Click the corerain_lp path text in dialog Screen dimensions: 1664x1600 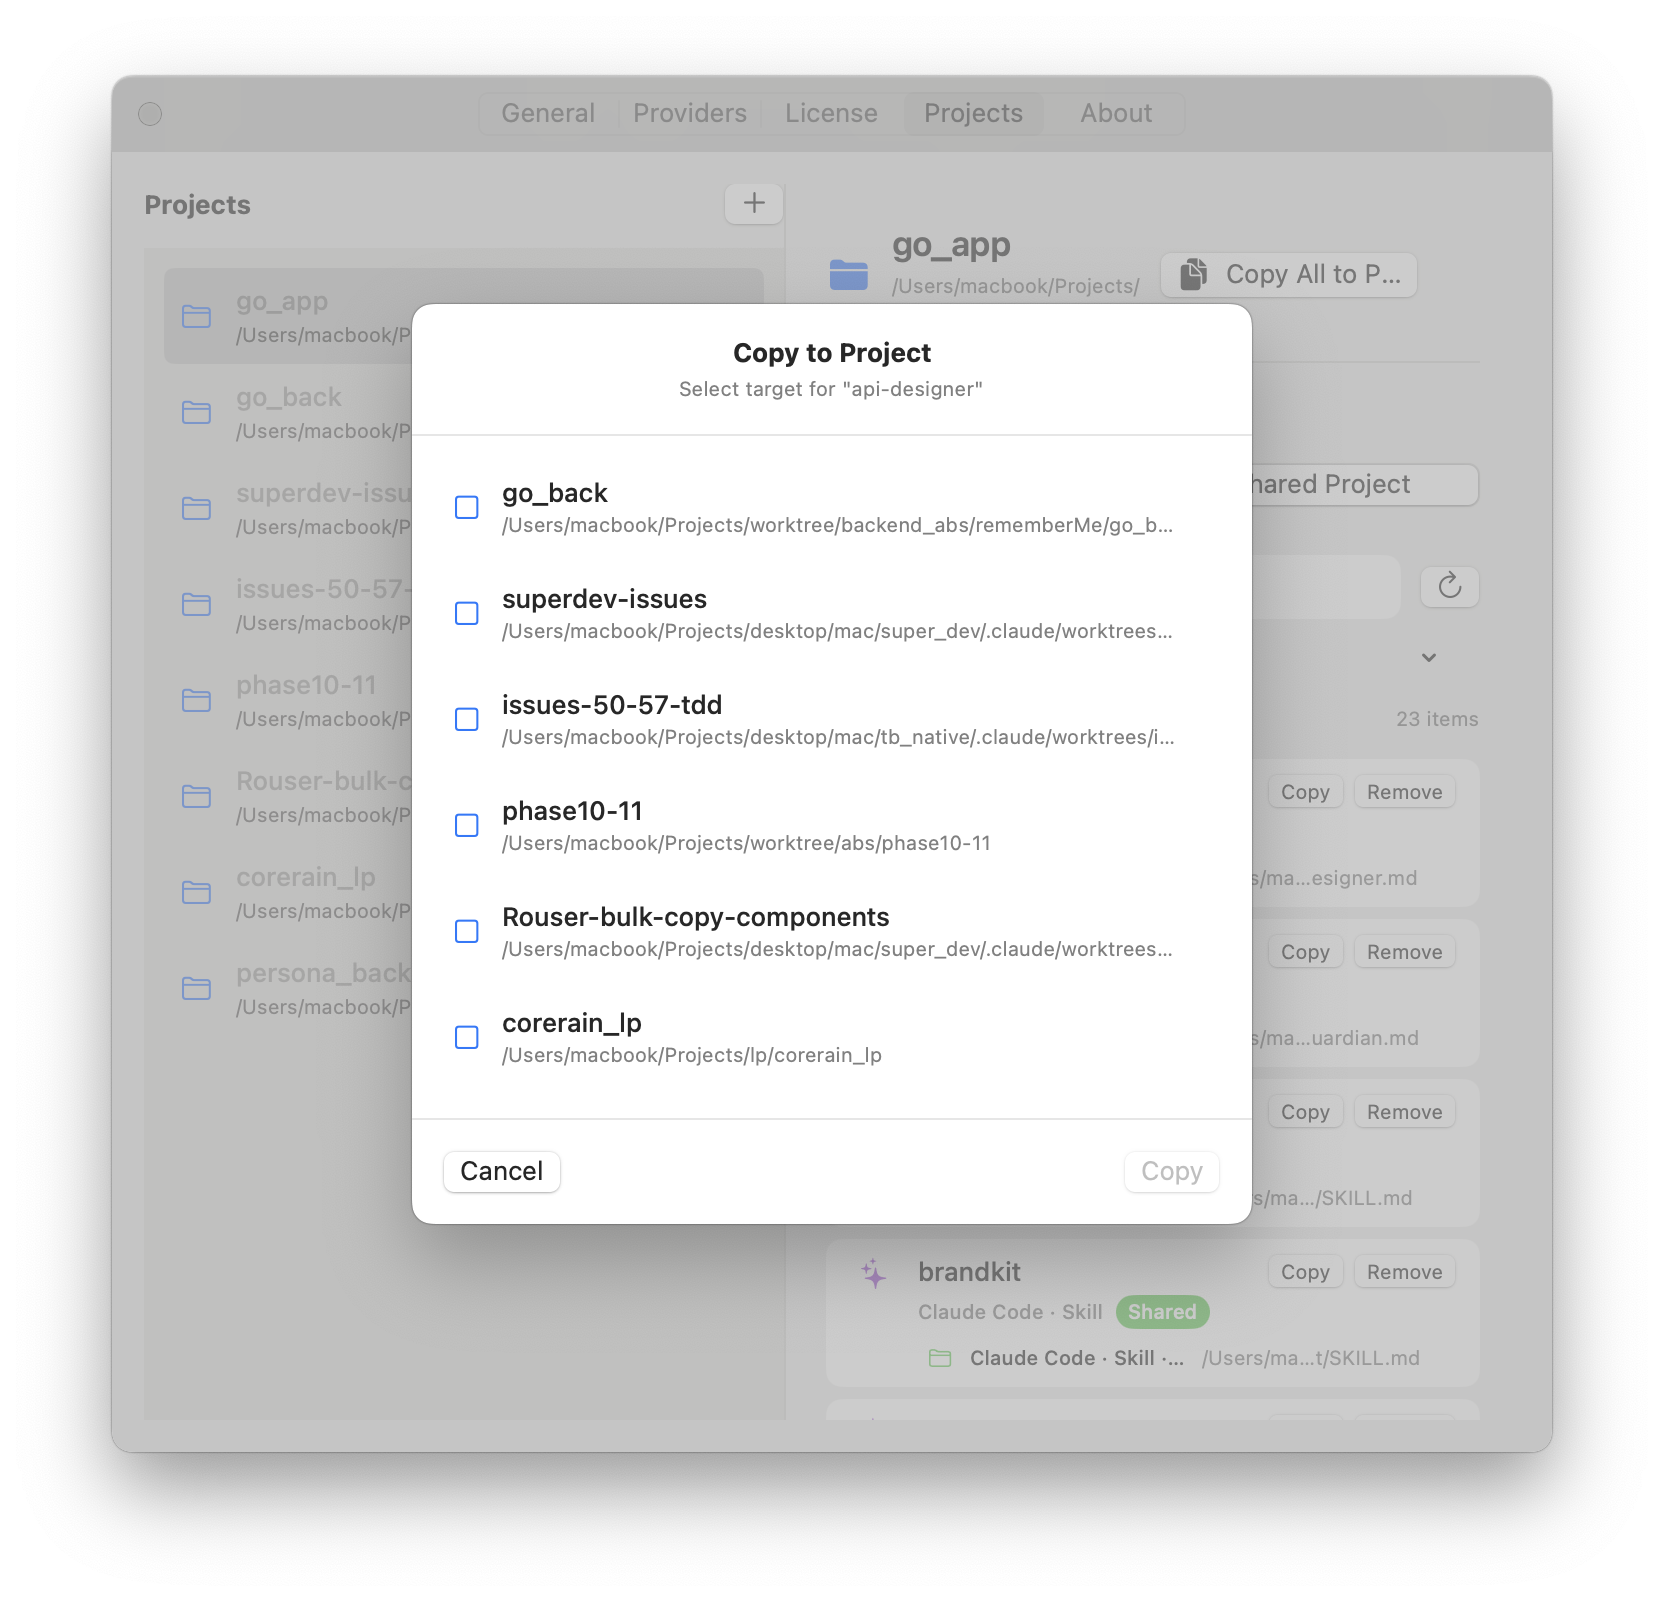coord(692,1055)
